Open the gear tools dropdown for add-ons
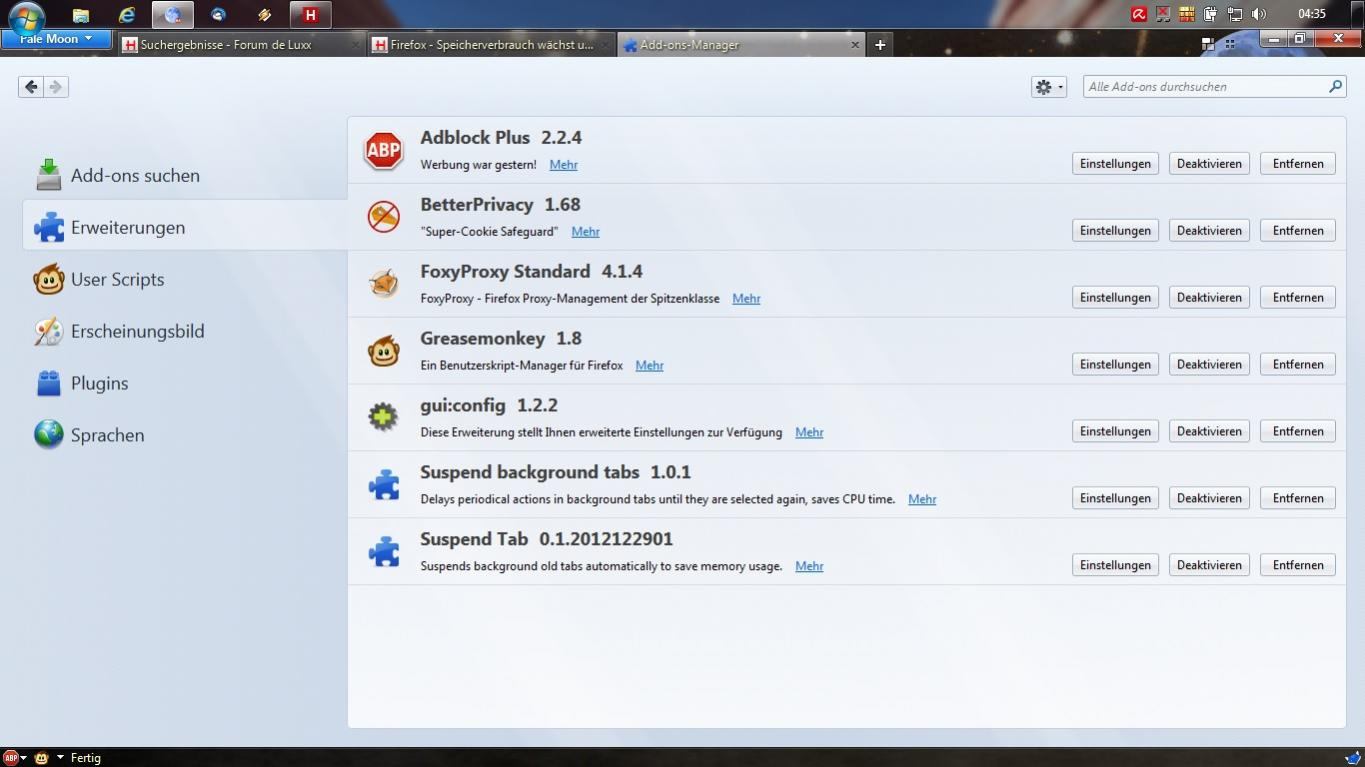The width and height of the screenshot is (1365, 767). (x=1049, y=87)
